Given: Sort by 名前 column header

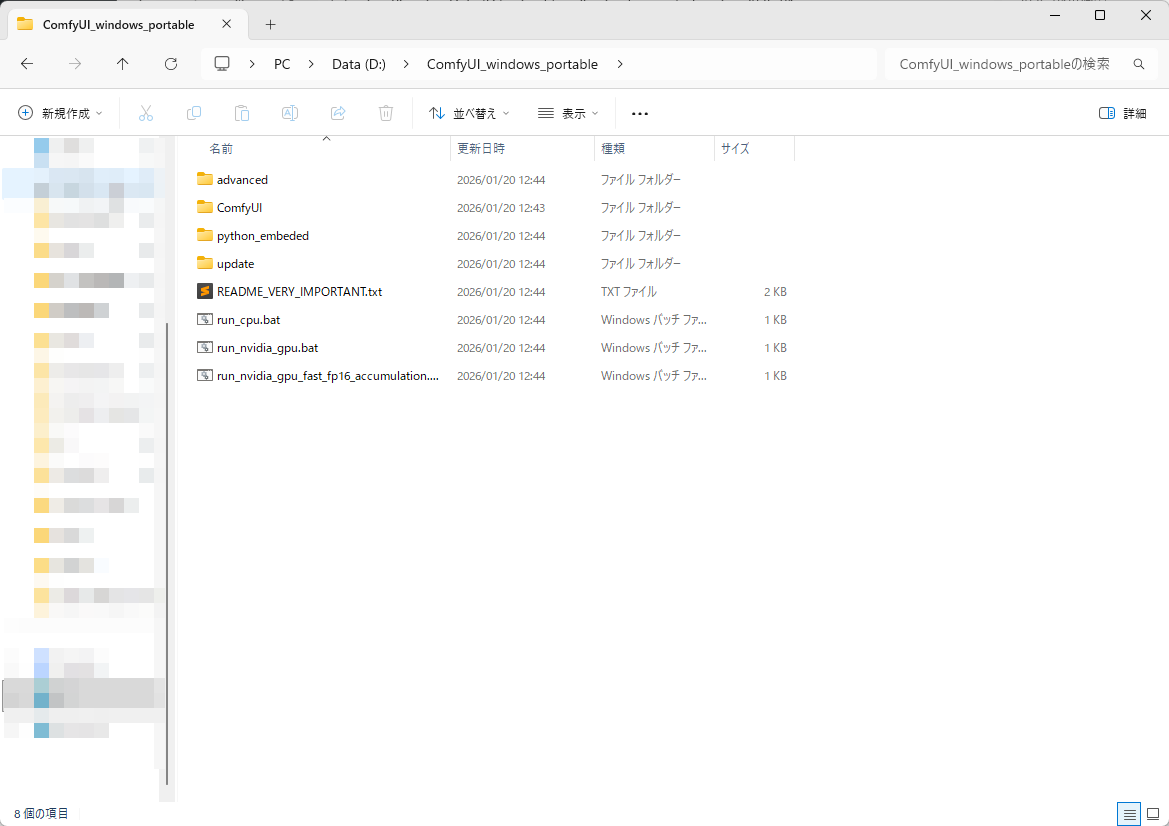Looking at the screenshot, I should point(221,148).
